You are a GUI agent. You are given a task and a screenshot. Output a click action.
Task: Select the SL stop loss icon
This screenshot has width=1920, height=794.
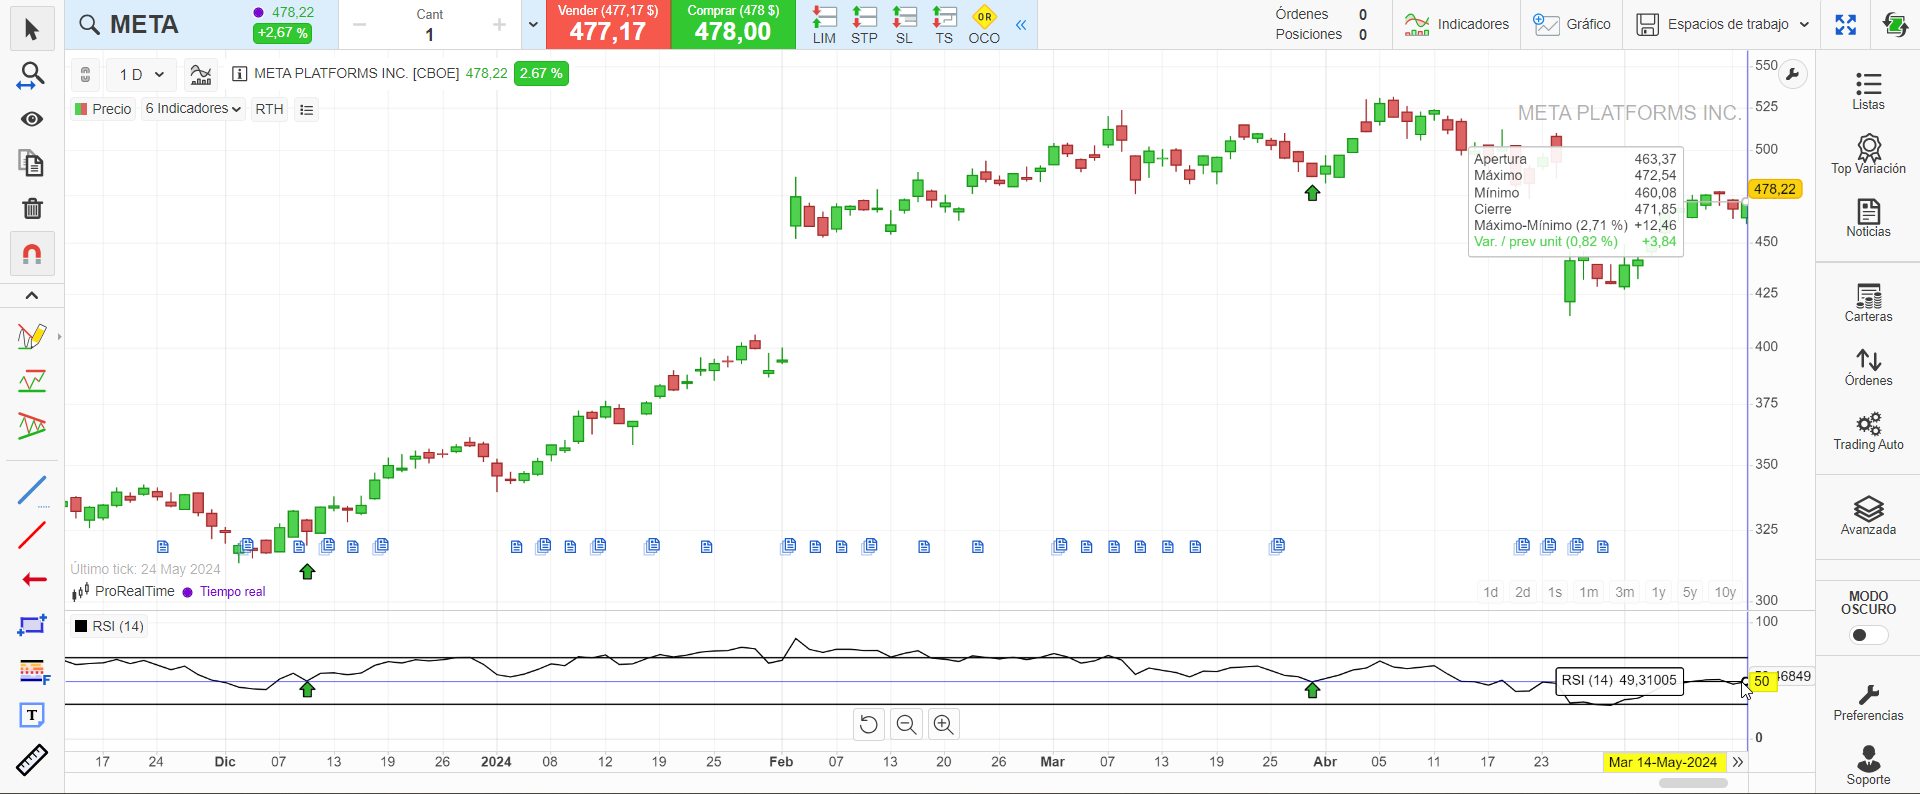click(x=904, y=25)
